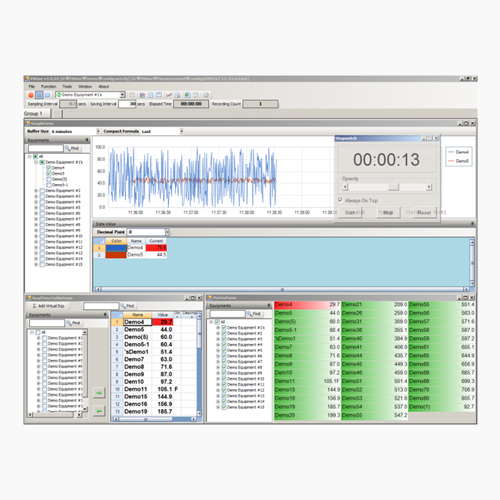The height and width of the screenshot is (500, 500).
Task: Click the green right arrow button
Action: point(99,393)
